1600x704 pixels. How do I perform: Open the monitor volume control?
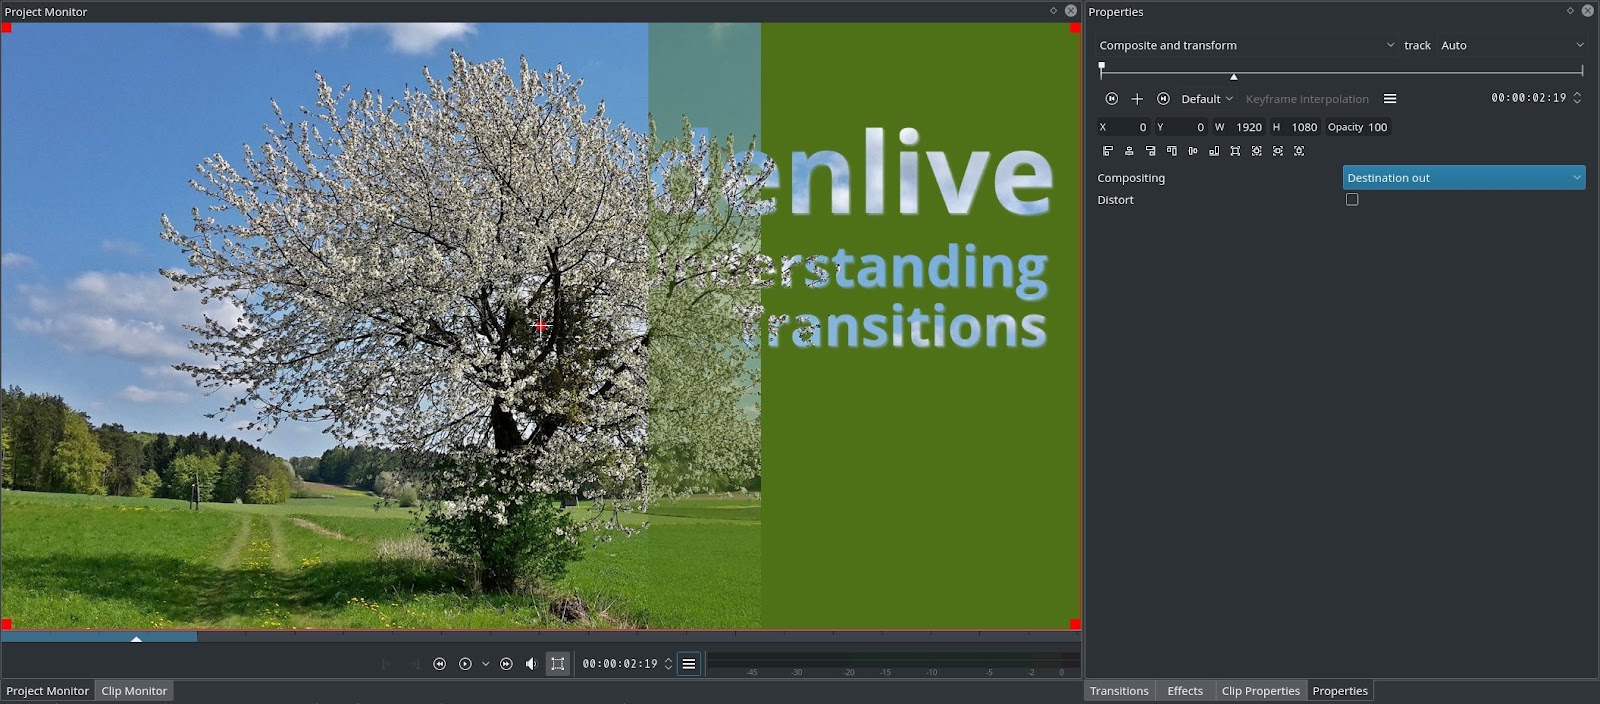531,664
